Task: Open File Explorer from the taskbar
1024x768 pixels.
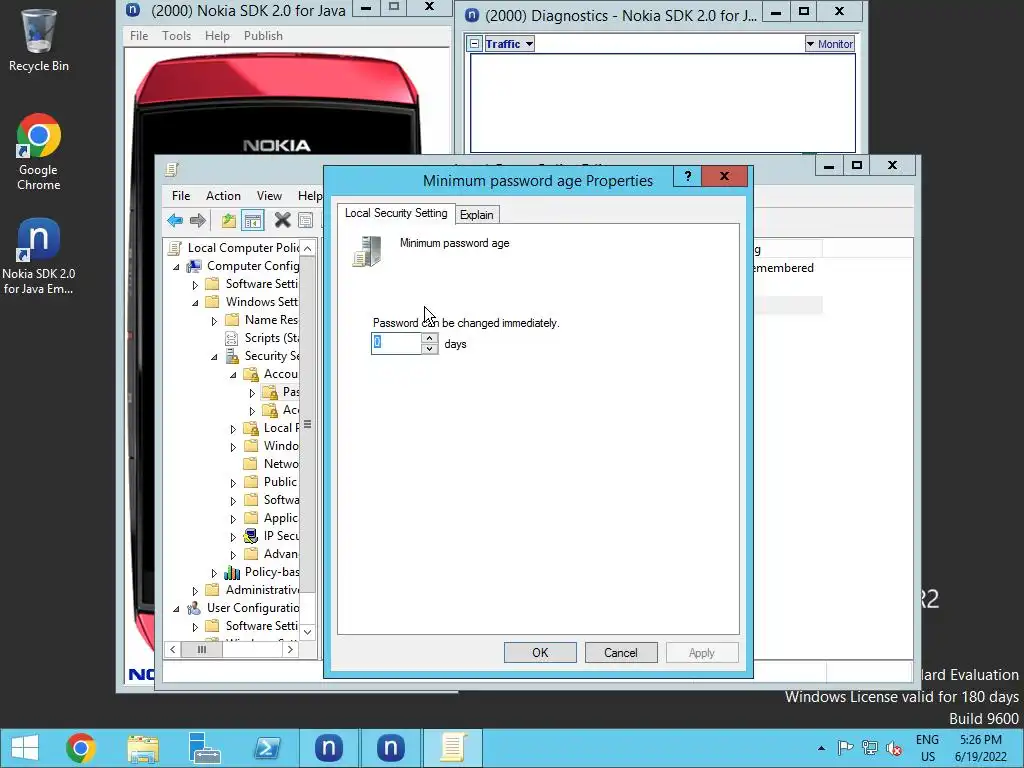Action: [143, 748]
